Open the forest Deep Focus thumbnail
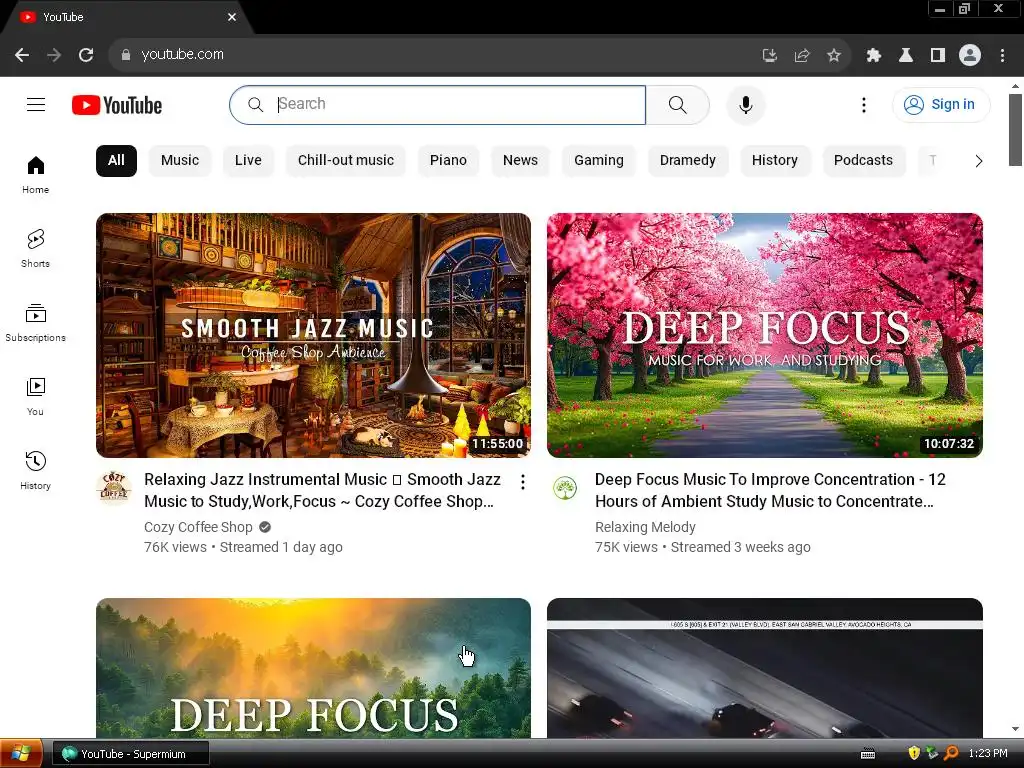 click(313, 668)
